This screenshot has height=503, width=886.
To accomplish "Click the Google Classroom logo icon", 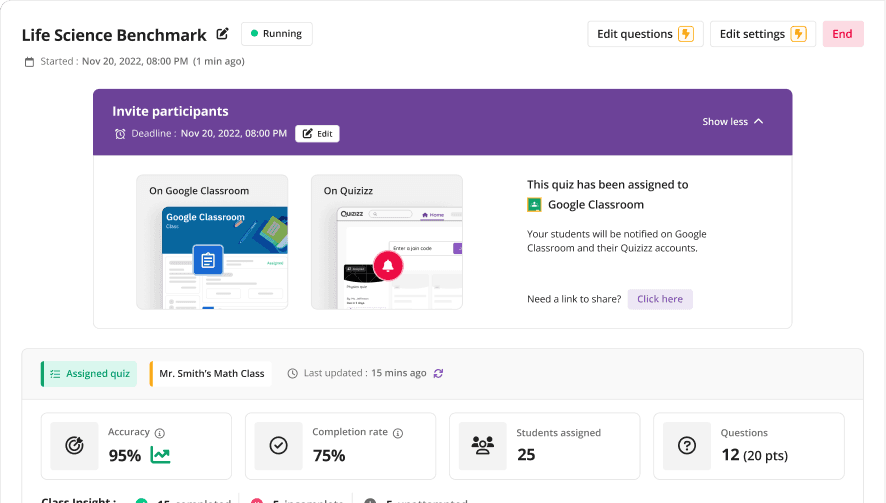I will tap(534, 205).
